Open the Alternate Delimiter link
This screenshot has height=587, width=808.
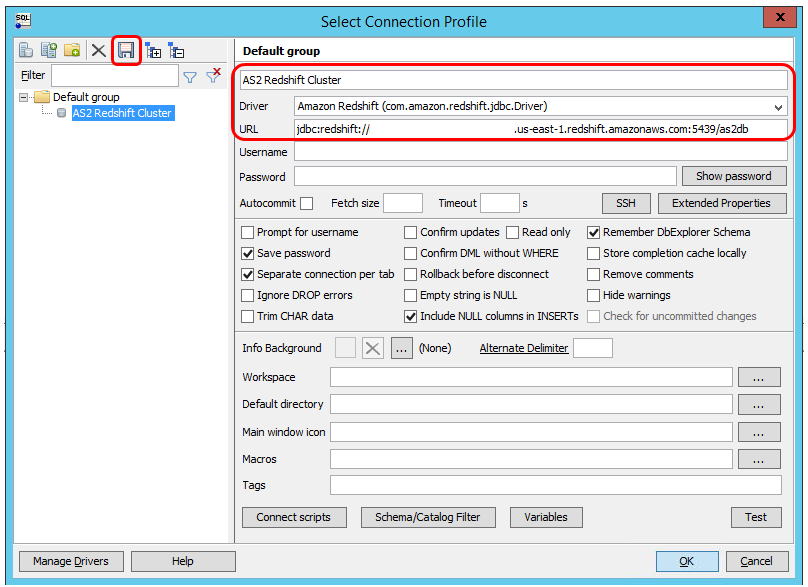click(x=524, y=348)
